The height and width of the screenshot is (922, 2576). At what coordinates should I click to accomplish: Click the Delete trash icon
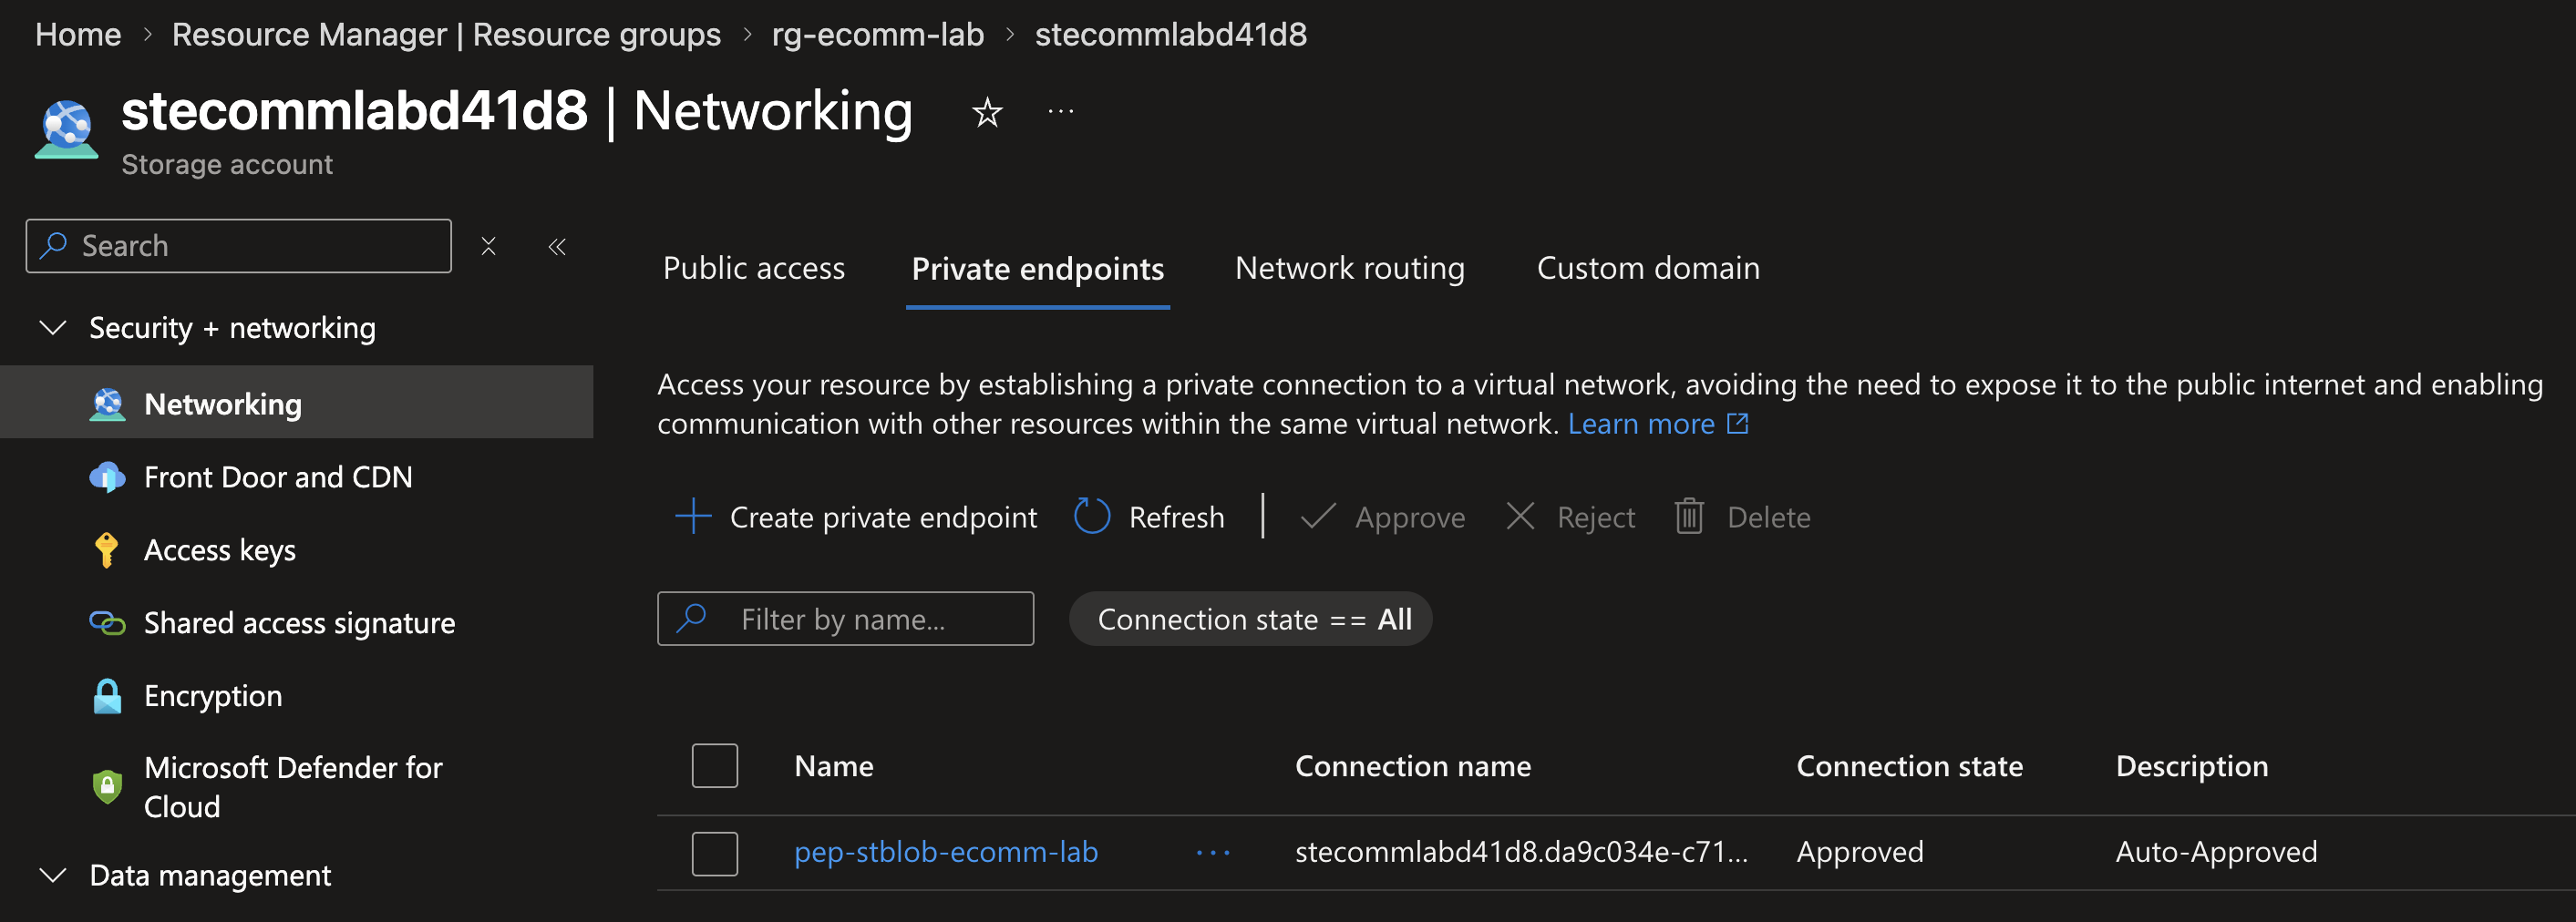[1689, 517]
